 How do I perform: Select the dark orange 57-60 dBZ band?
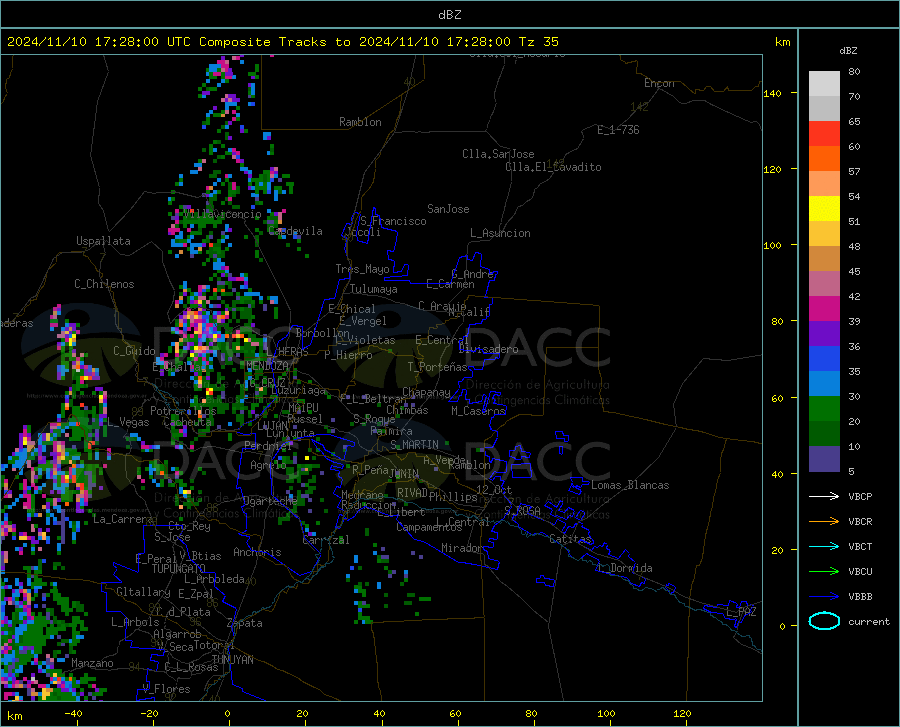(x=824, y=159)
